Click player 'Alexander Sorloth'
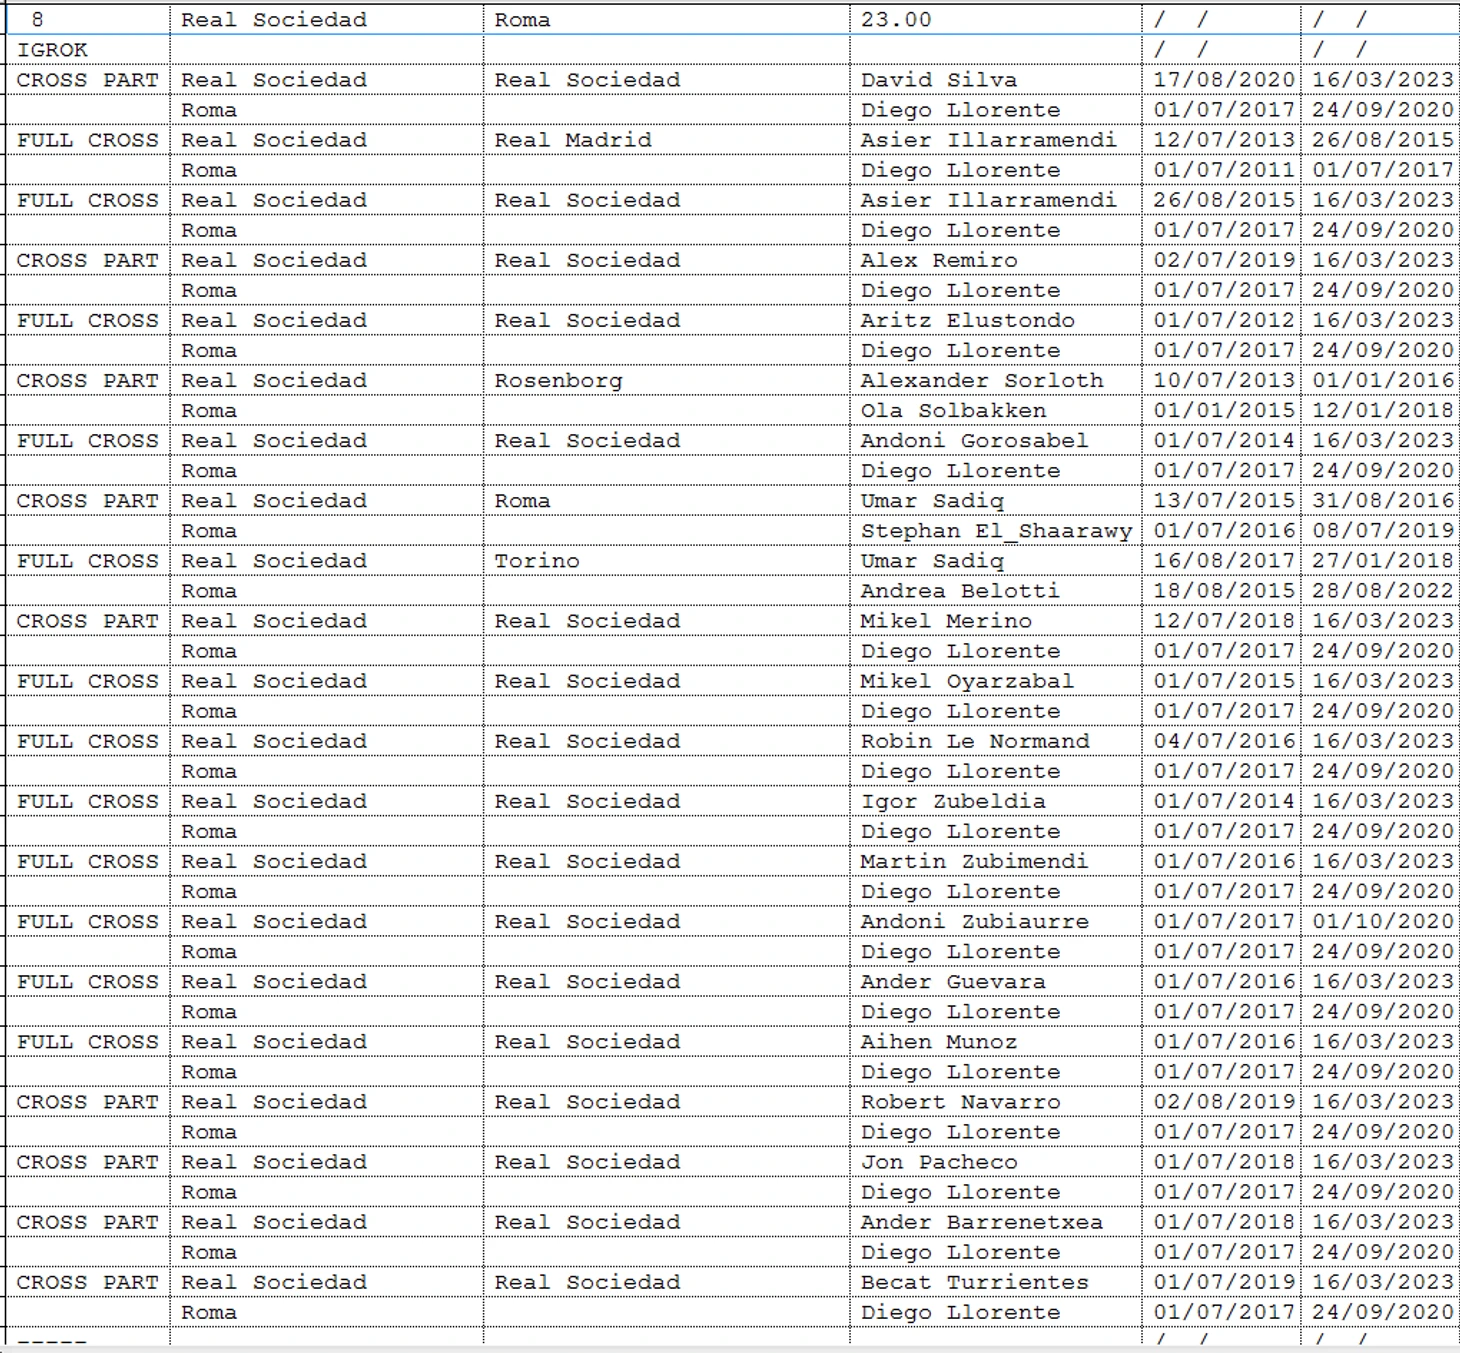Viewport: 1460px width, 1353px height. [982, 380]
